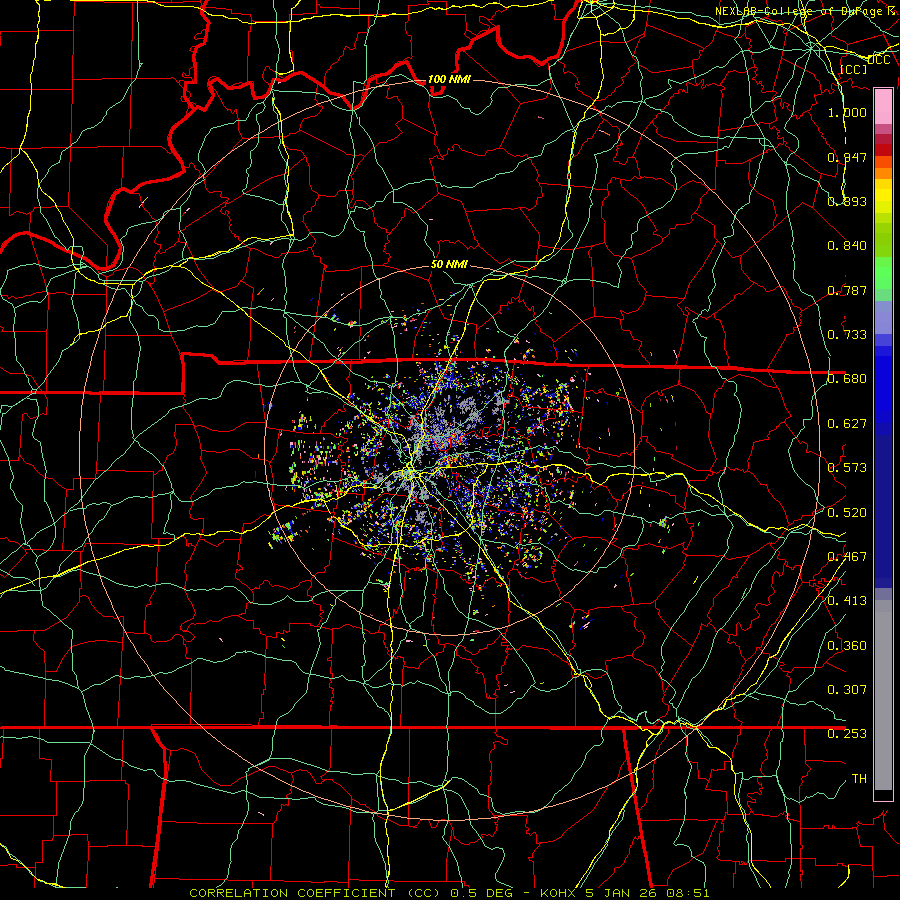Pick the red segment of the color bar

(883, 150)
